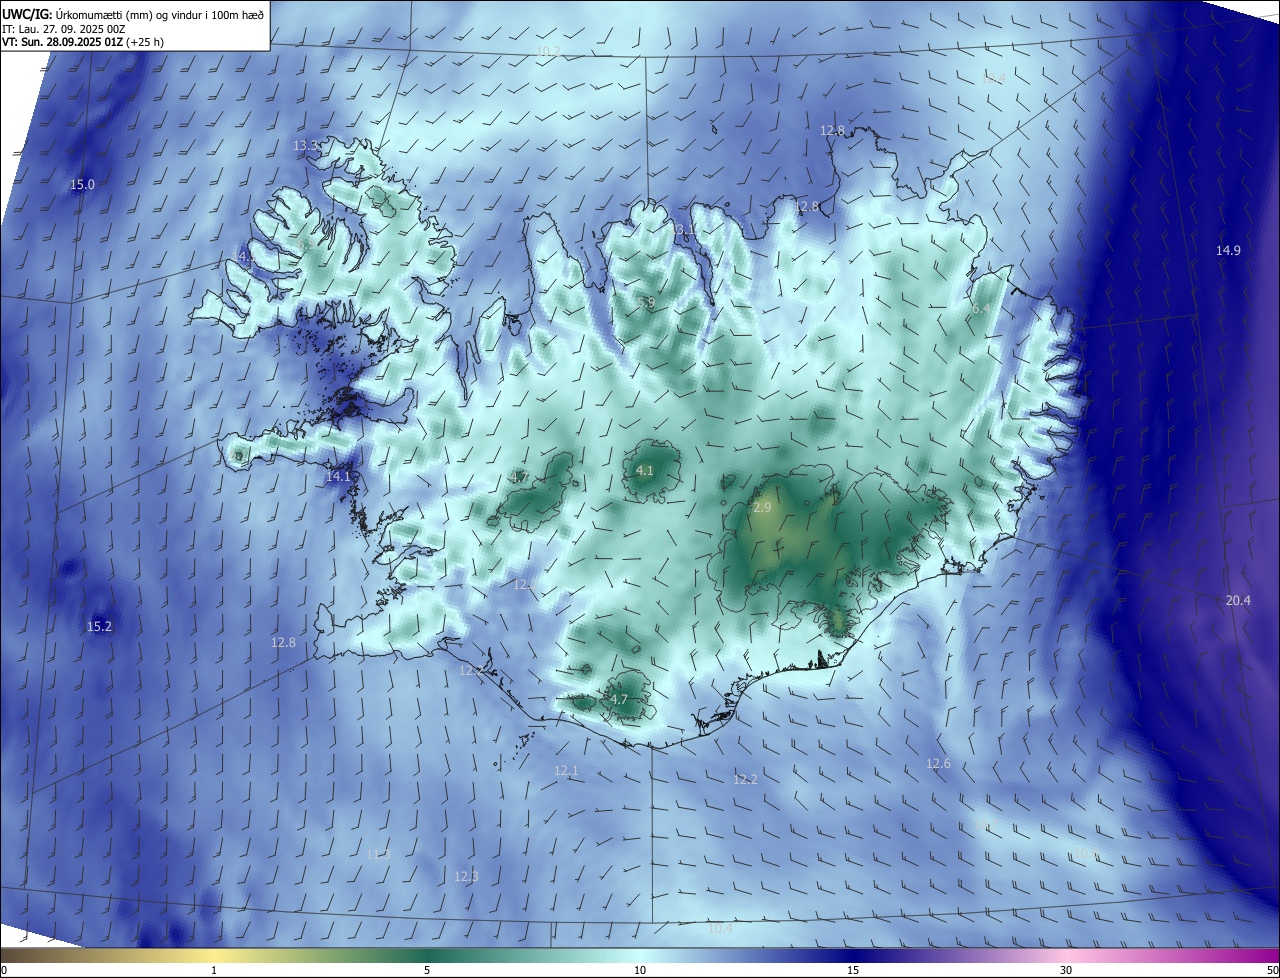1280x978 pixels.
Task: Click the 15.0 value label on the map
Action: [x=82, y=185]
